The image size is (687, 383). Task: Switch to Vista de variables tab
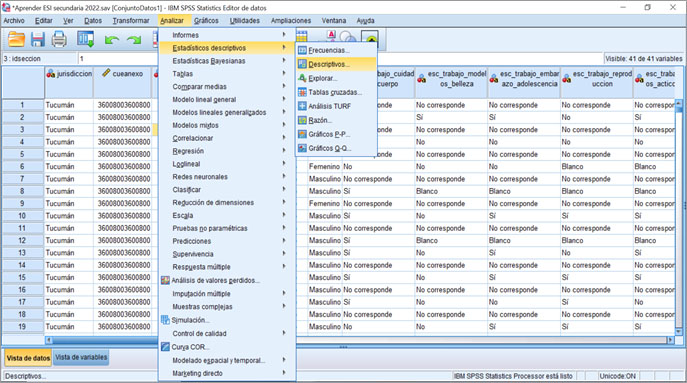(81, 358)
